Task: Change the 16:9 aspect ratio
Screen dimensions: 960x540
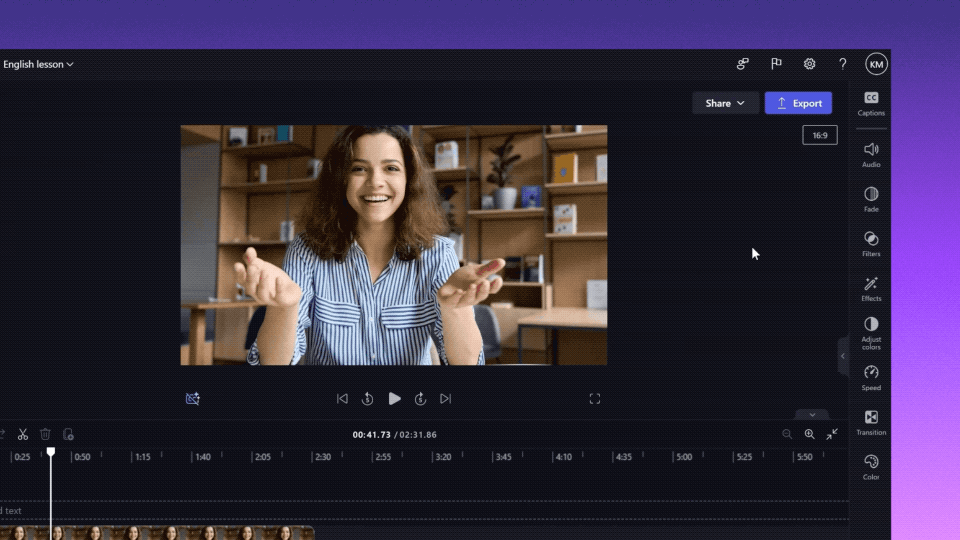Action: click(x=819, y=135)
